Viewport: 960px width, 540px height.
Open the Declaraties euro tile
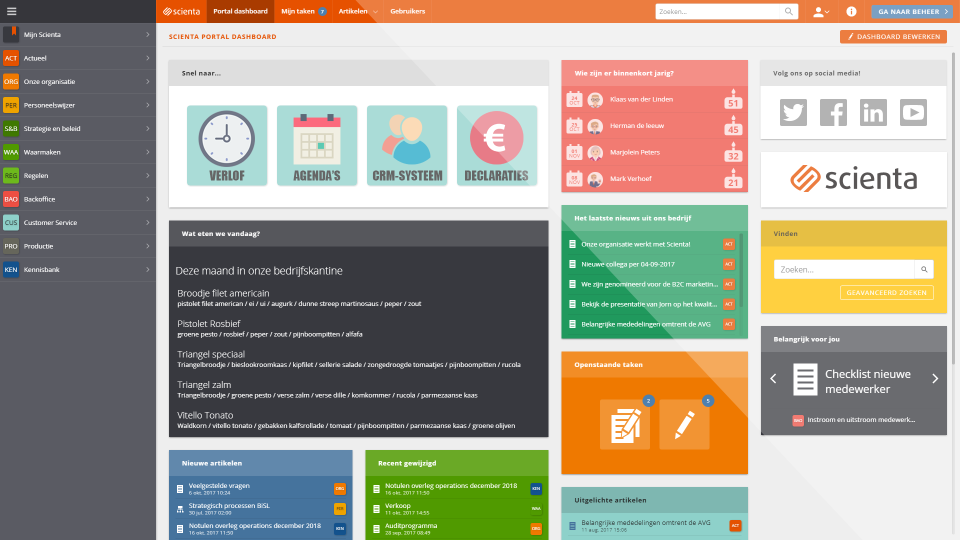coord(497,146)
